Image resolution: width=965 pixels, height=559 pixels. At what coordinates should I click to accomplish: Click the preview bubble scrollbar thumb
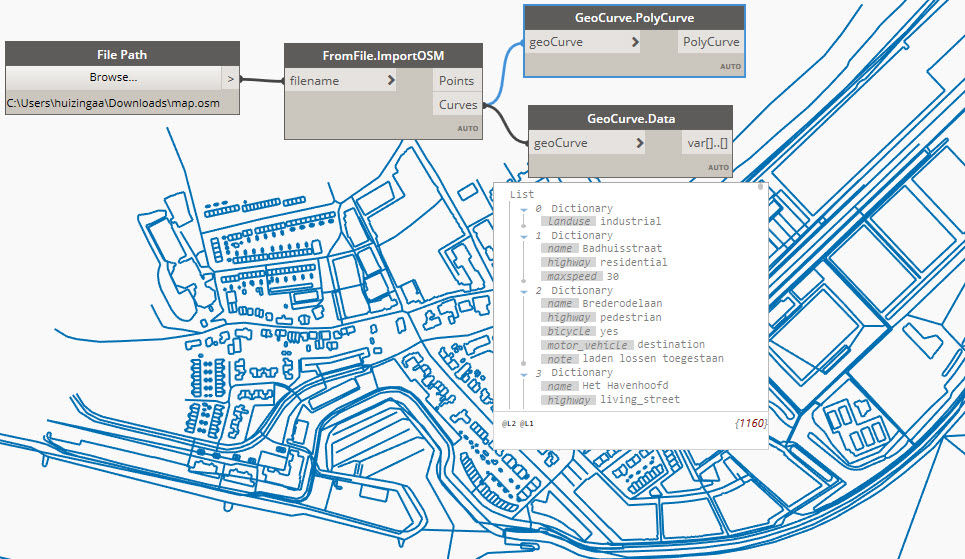click(761, 186)
